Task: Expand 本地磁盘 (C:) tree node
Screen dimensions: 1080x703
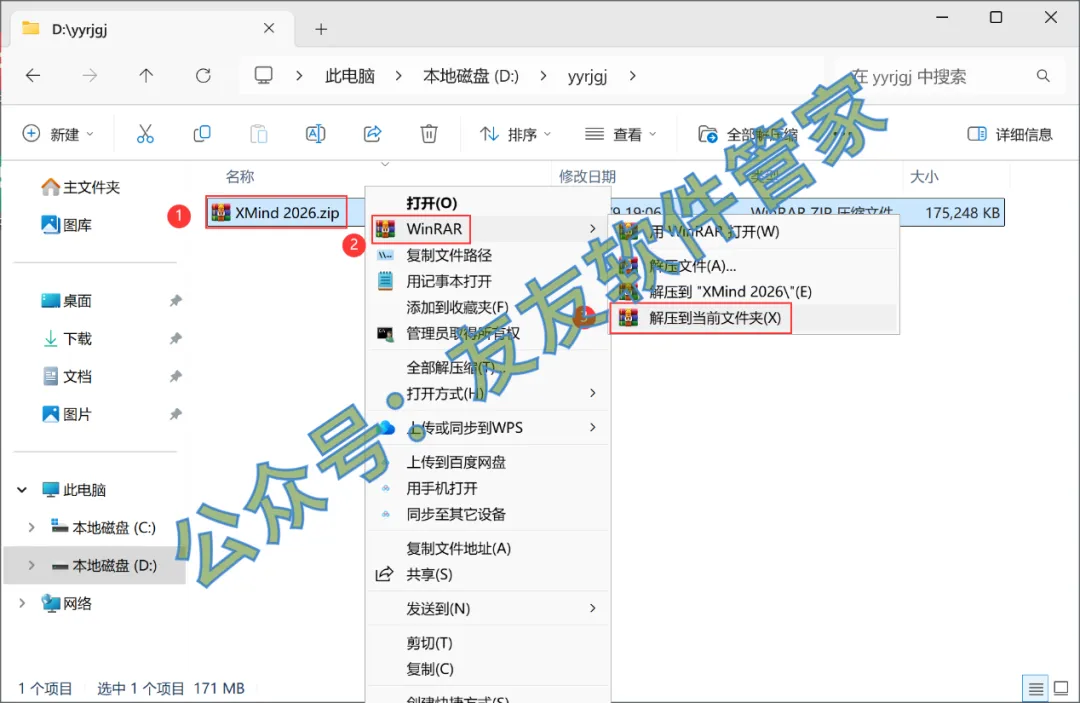Action: click(31, 528)
